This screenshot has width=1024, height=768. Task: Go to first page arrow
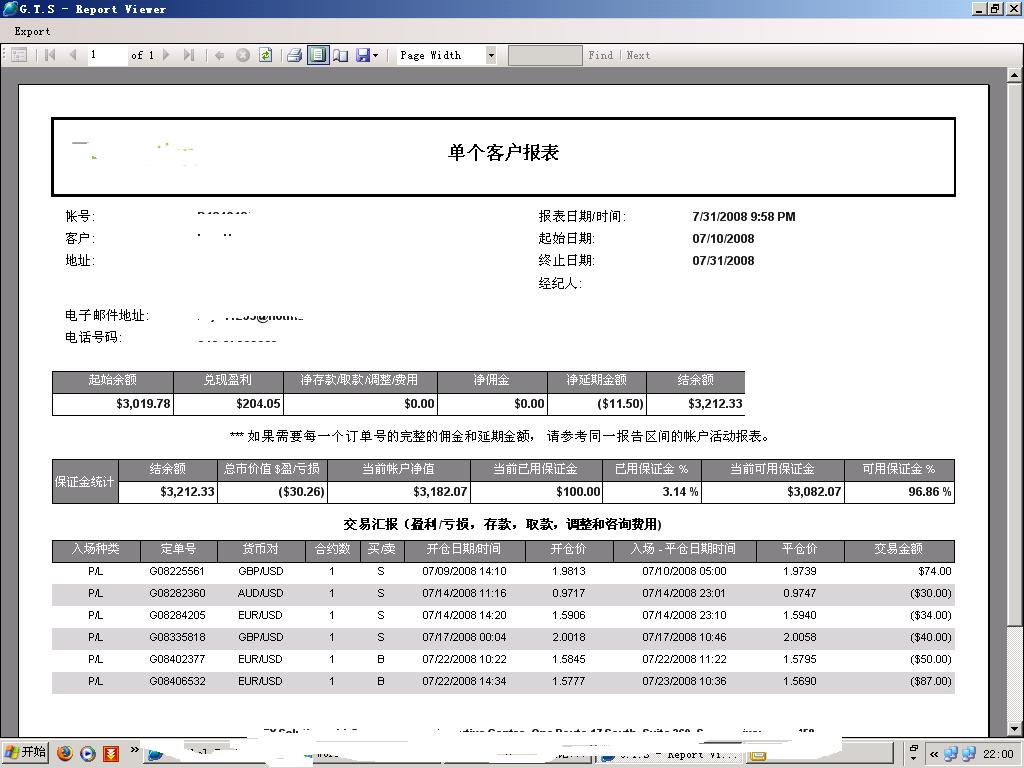pyautogui.click(x=49, y=56)
